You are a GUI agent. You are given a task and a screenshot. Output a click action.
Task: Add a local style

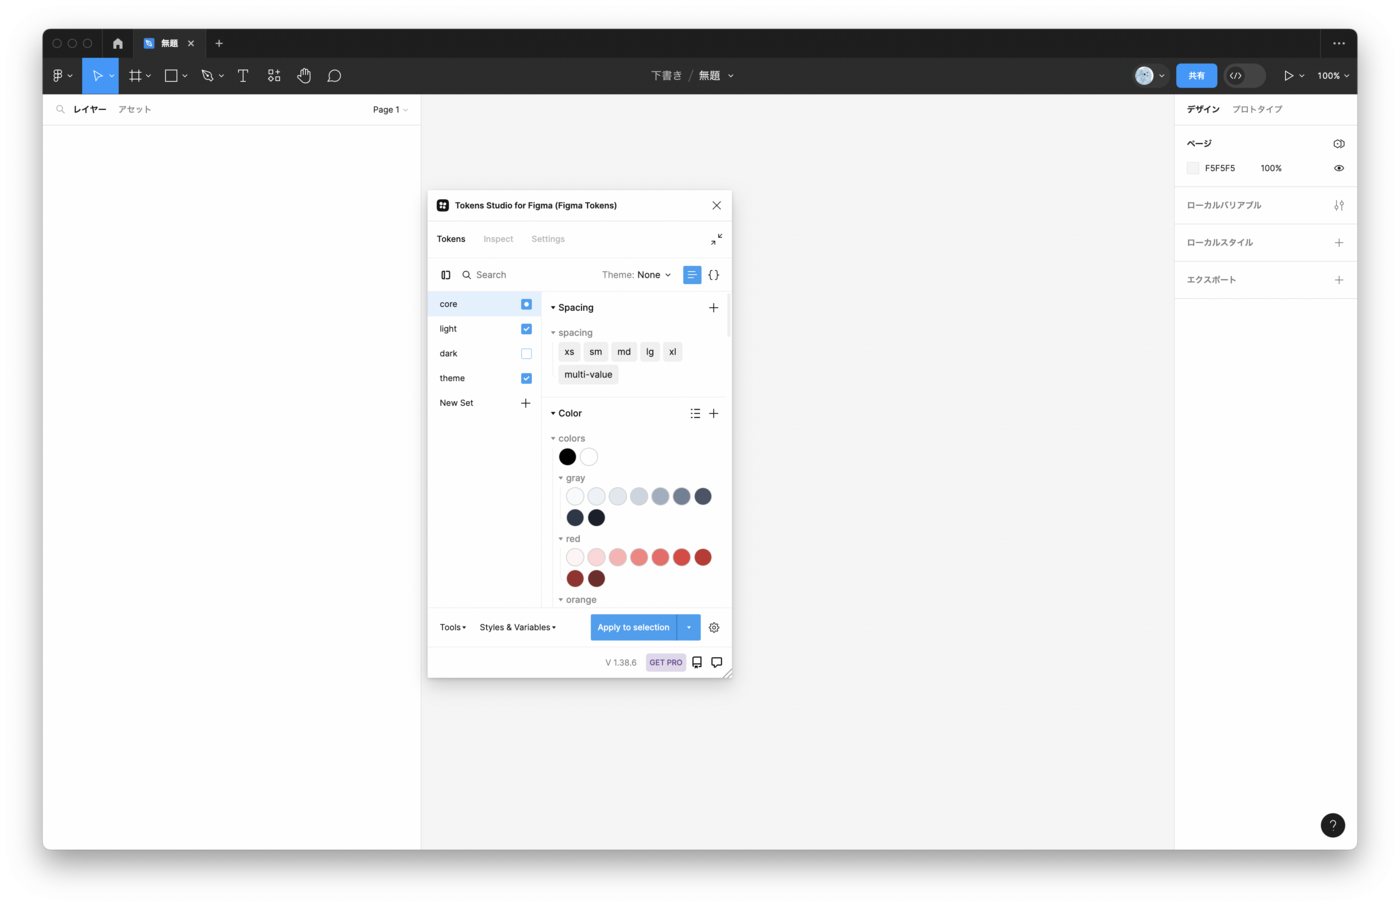point(1339,242)
